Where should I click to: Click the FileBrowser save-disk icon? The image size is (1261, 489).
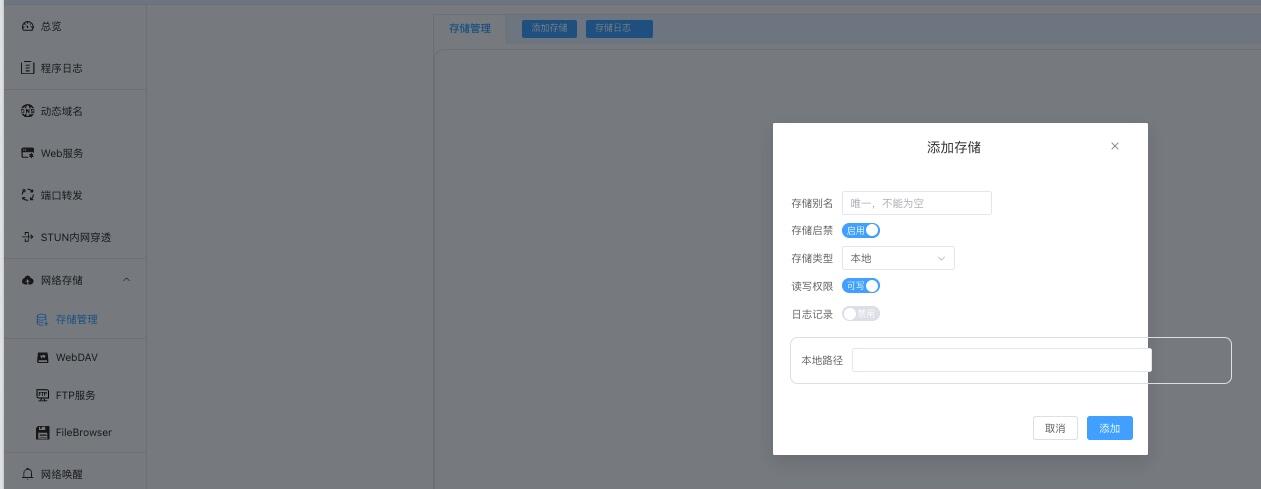pos(42,432)
